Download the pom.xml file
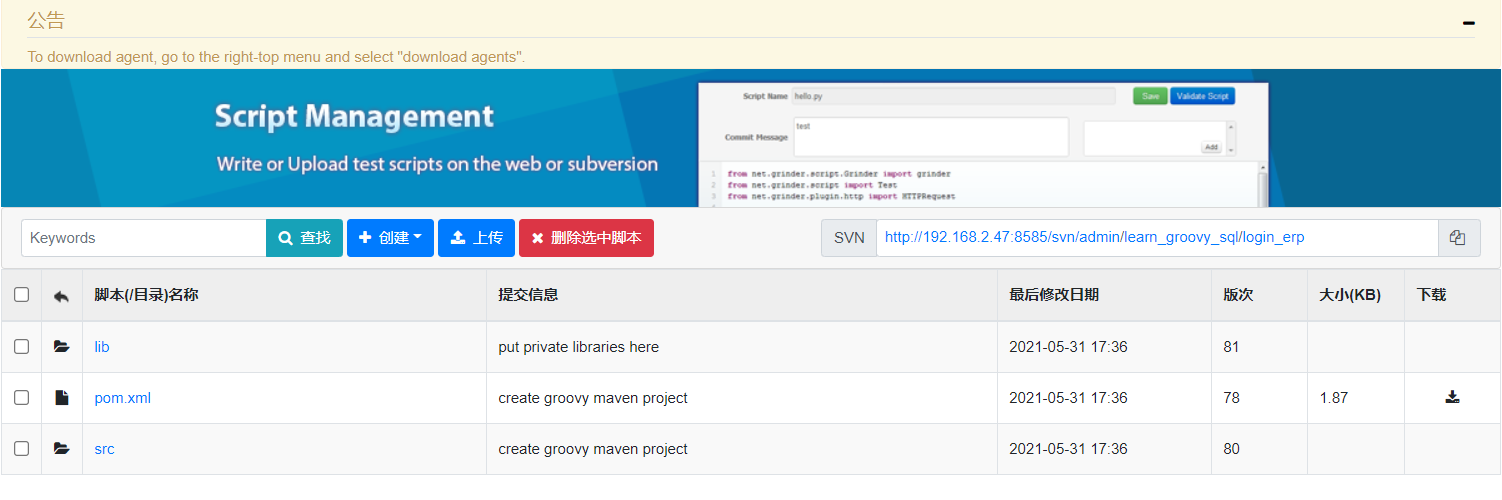Screen dimensions: 1502x500 tap(1452, 397)
